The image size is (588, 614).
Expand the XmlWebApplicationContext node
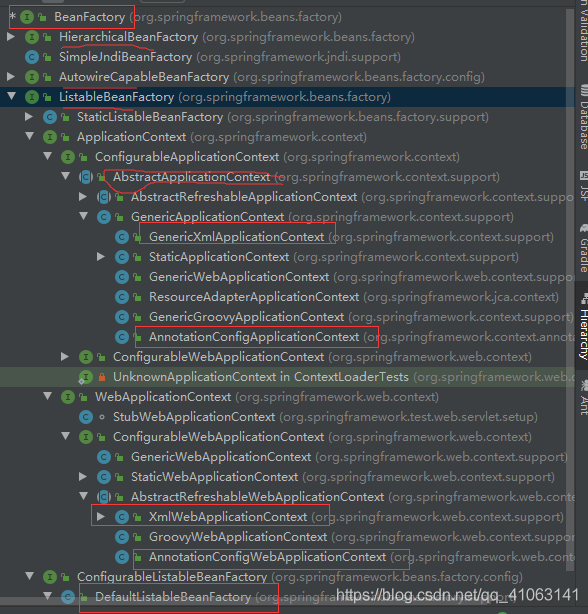[x=101, y=516]
